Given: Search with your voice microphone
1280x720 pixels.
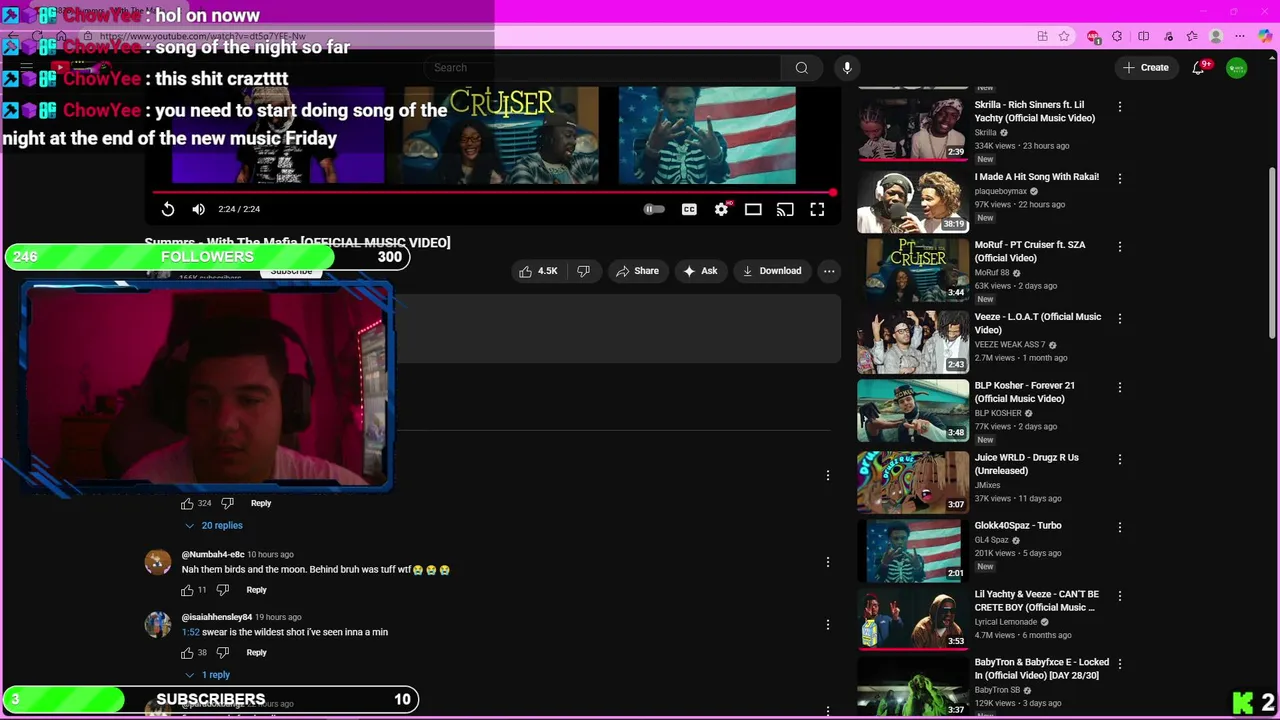Looking at the screenshot, I should coord(847,68).
